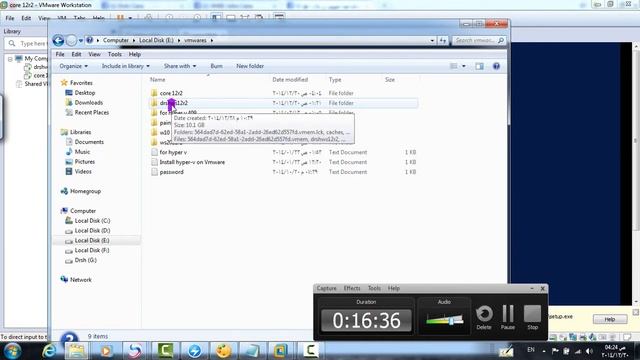Open the Videos library
The width and height of the screenshot is (640, 360).
tap(83, 171)
